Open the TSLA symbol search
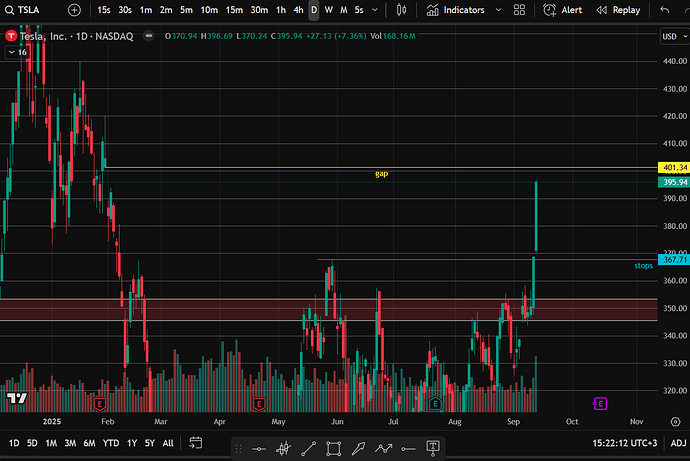Image resolution: width=690 pixels, height=461 pixels. (30, 10)
